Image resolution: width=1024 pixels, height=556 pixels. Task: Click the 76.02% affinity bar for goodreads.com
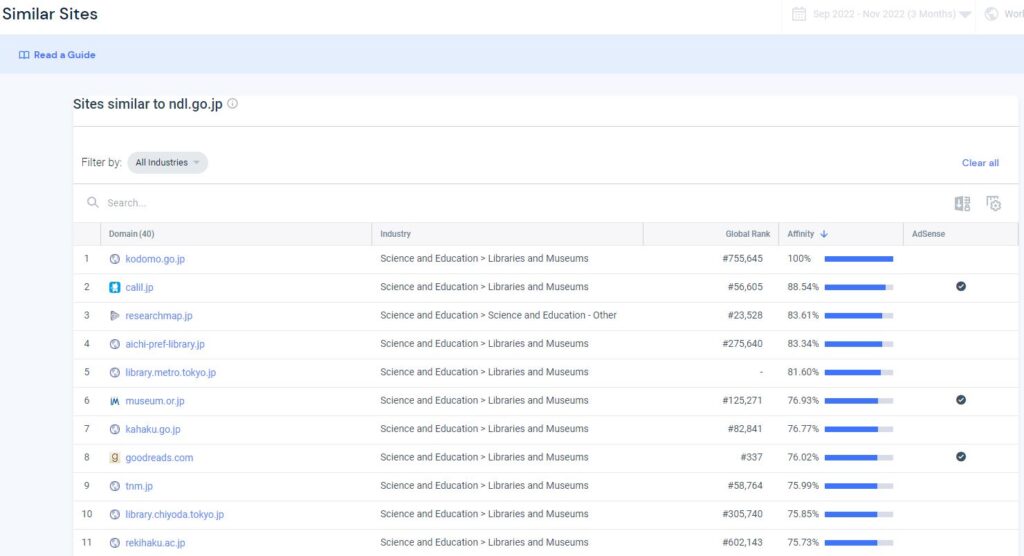click(858, 457)
